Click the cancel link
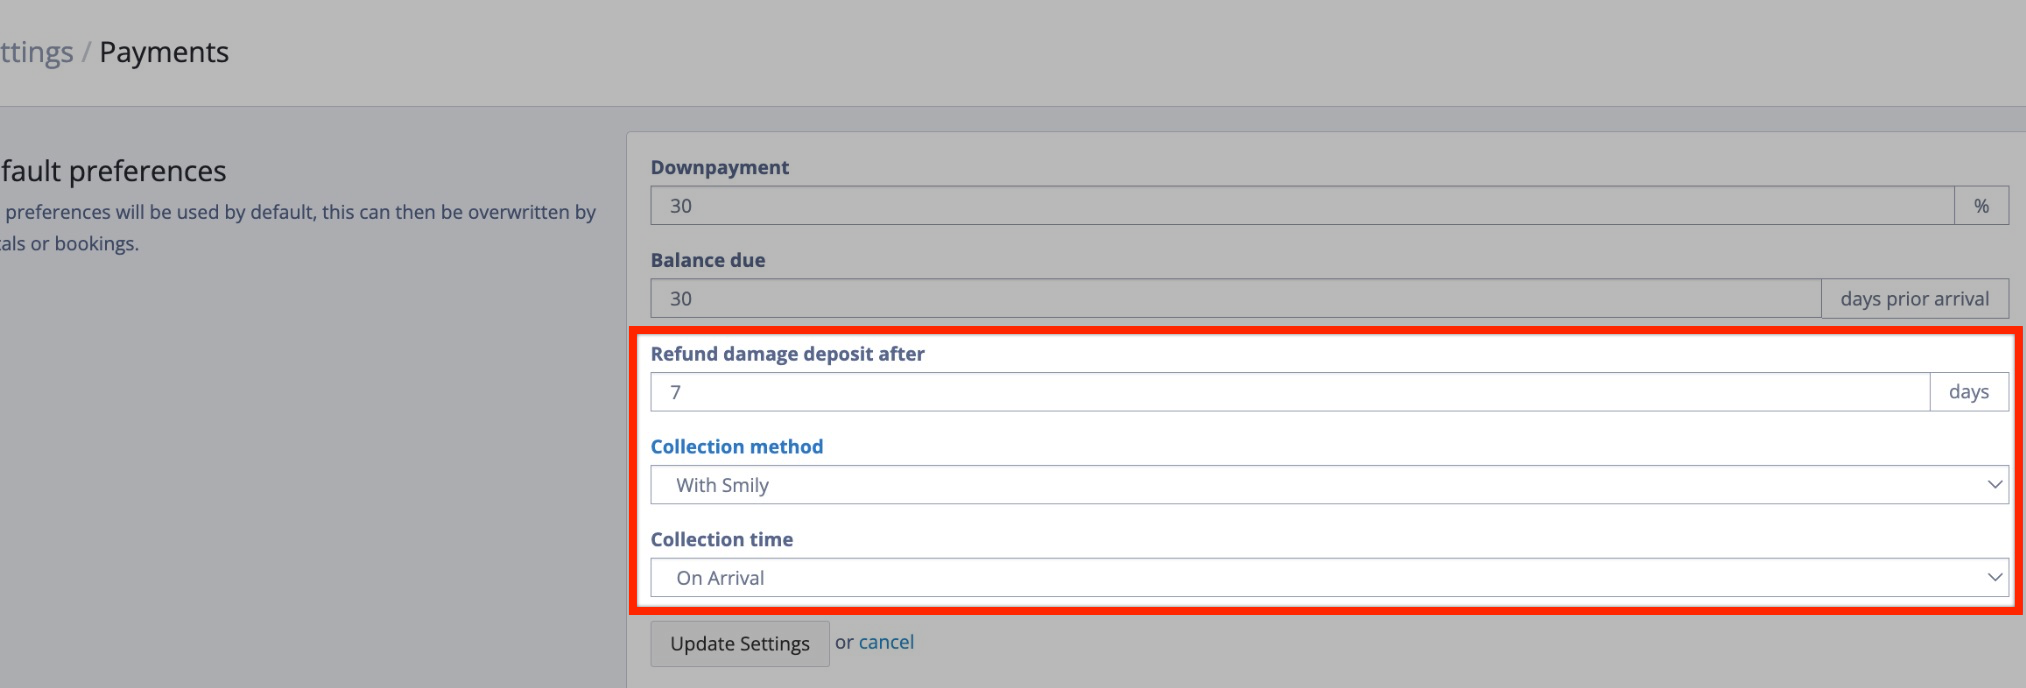 [886, 642]
